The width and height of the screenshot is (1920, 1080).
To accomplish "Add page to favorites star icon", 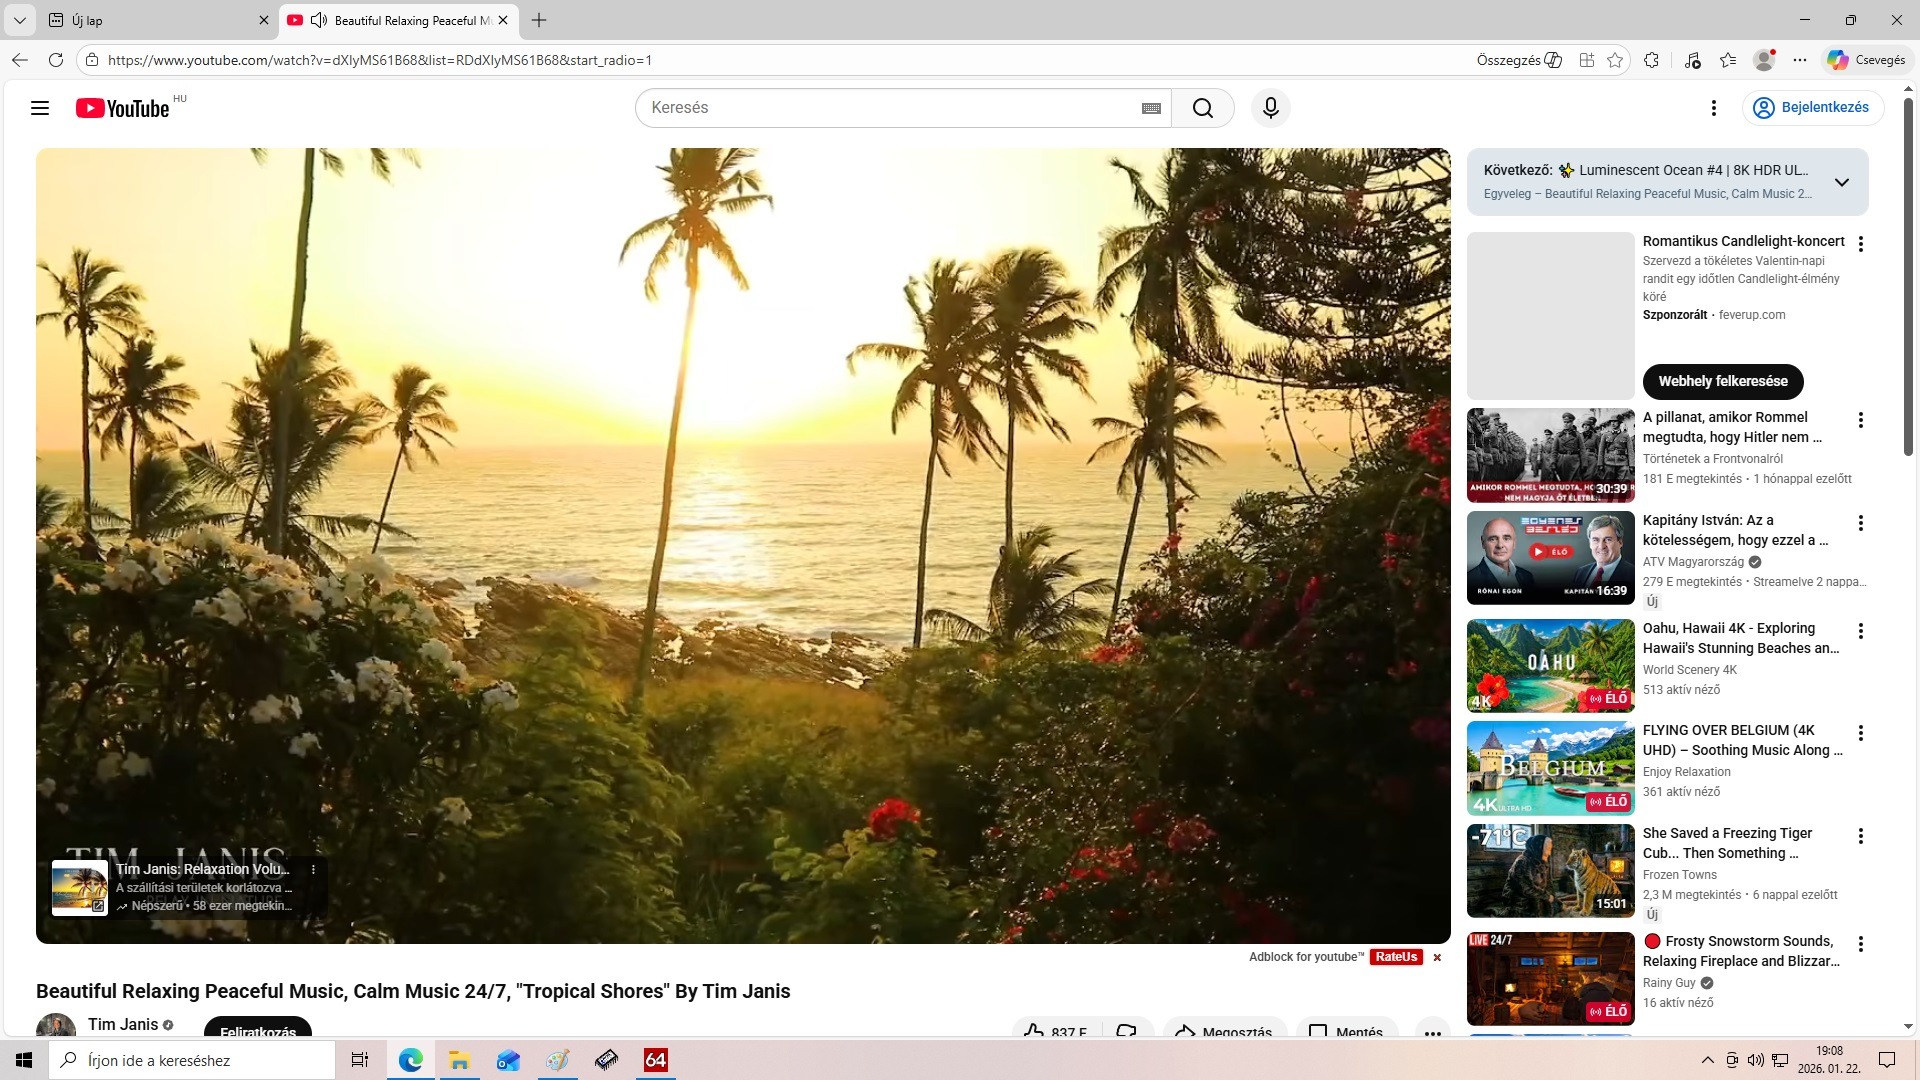I will coord(1615,60).
